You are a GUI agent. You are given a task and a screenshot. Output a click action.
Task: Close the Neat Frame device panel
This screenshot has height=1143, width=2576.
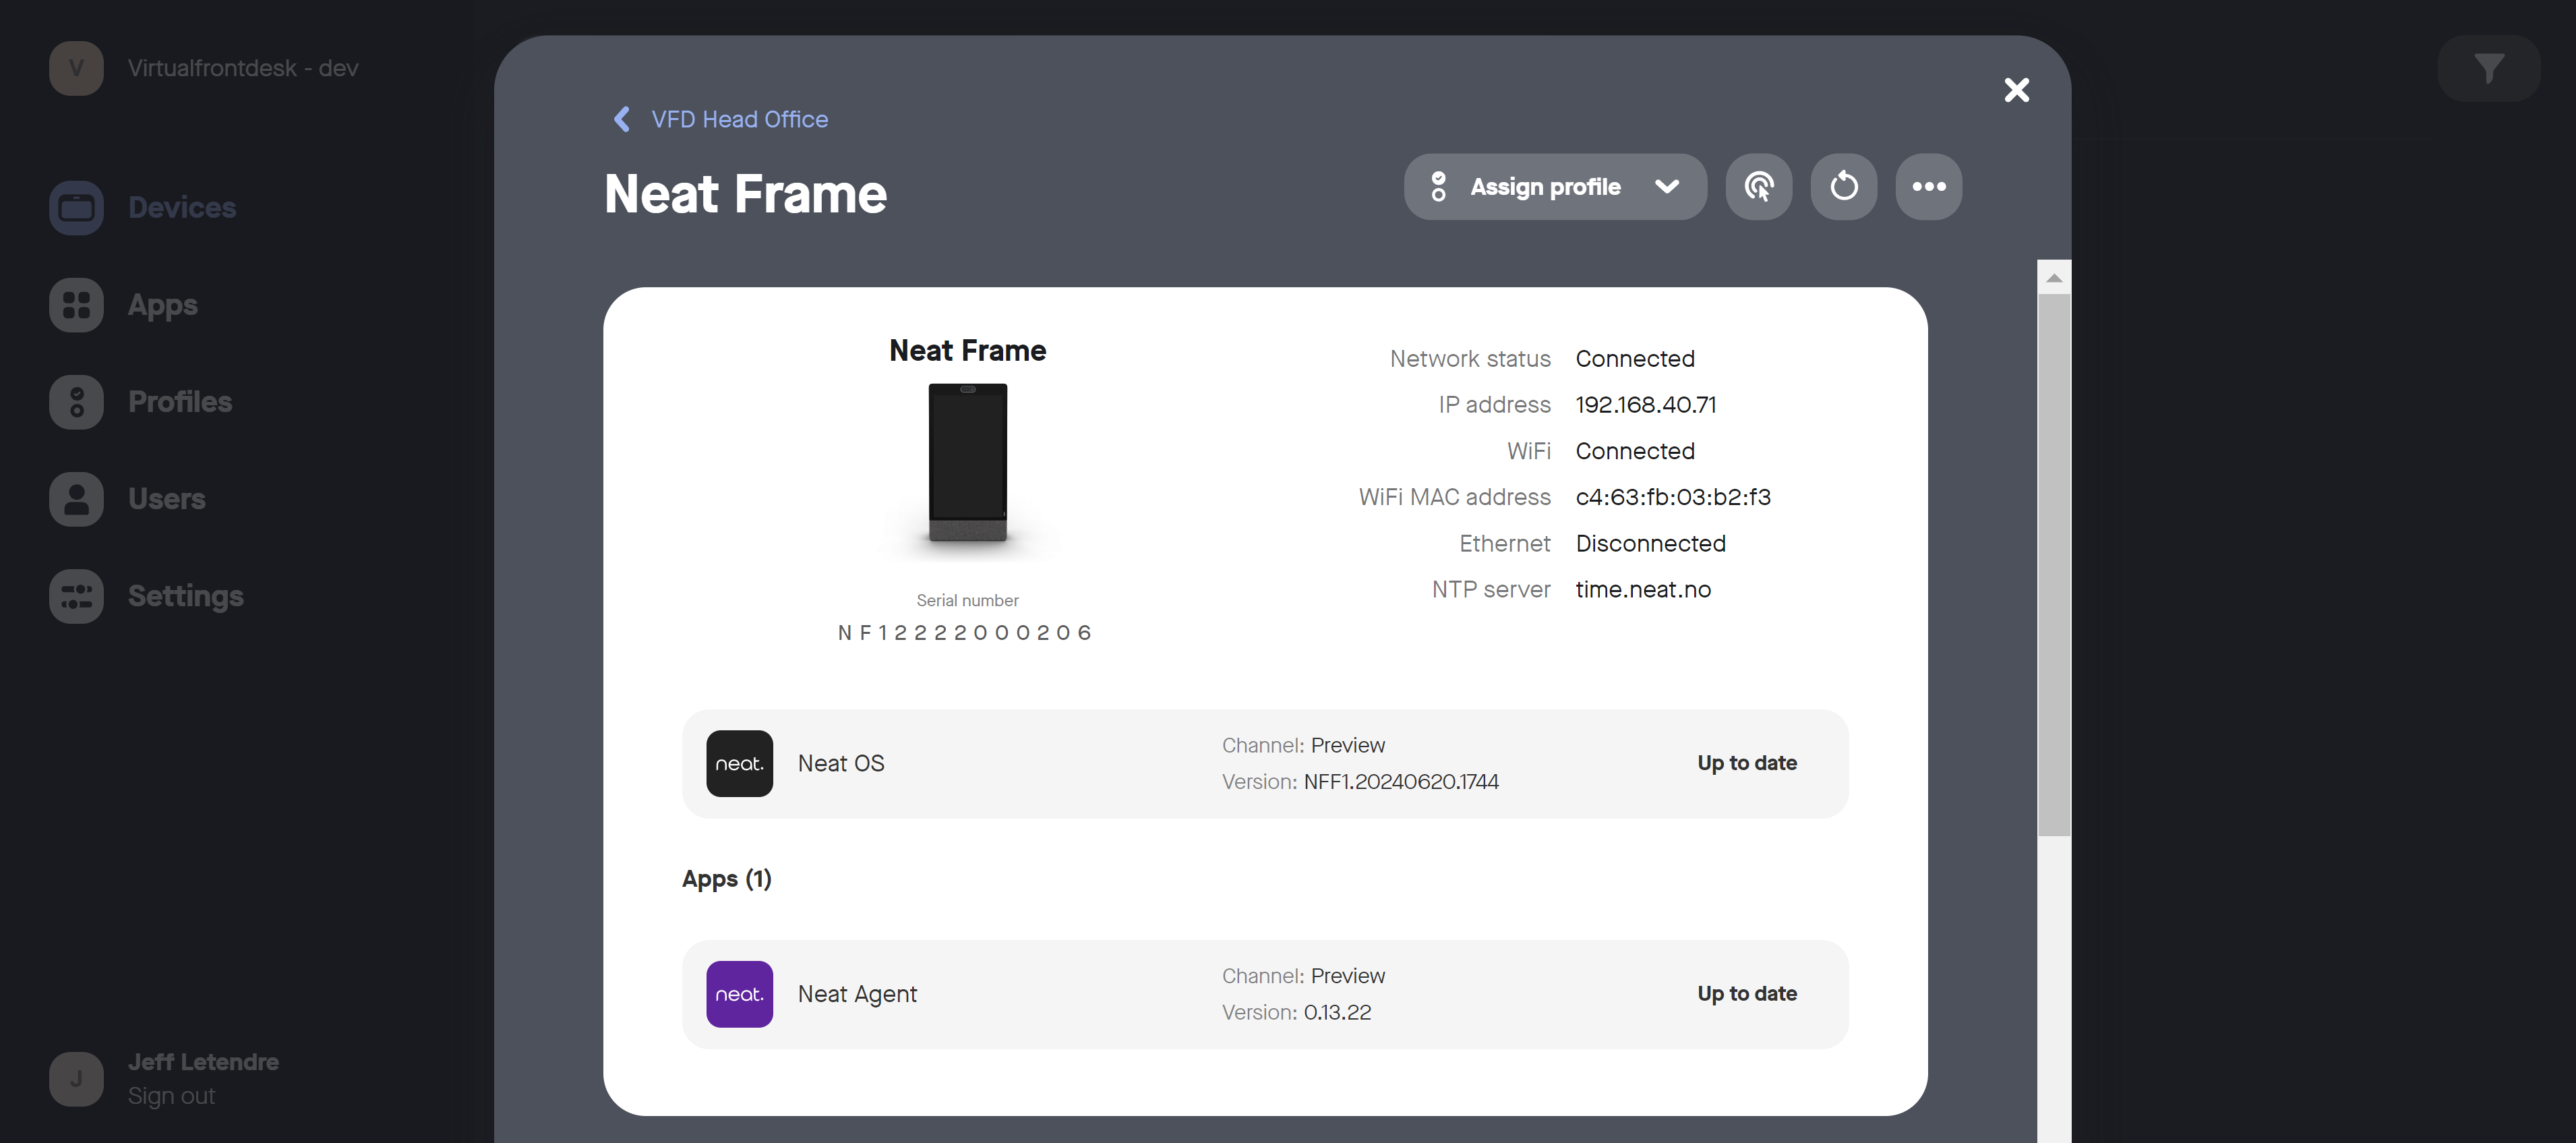click(x=2017, y=90)
